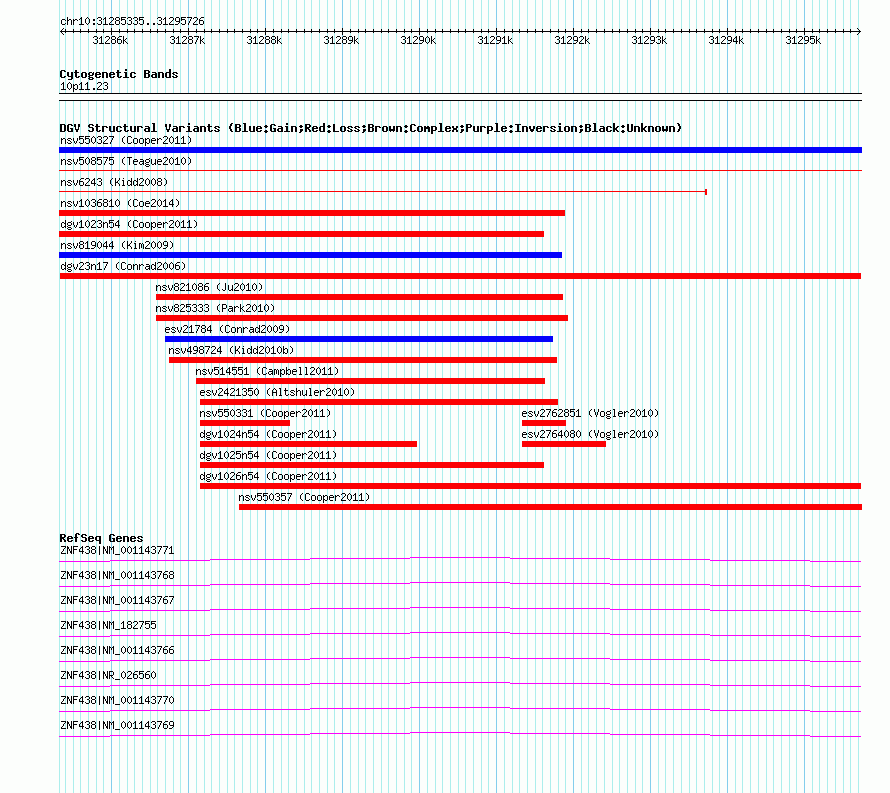The image size is (890, 793).
Task: Click the 31294k ruler tick label
Action: coord(726,40)
